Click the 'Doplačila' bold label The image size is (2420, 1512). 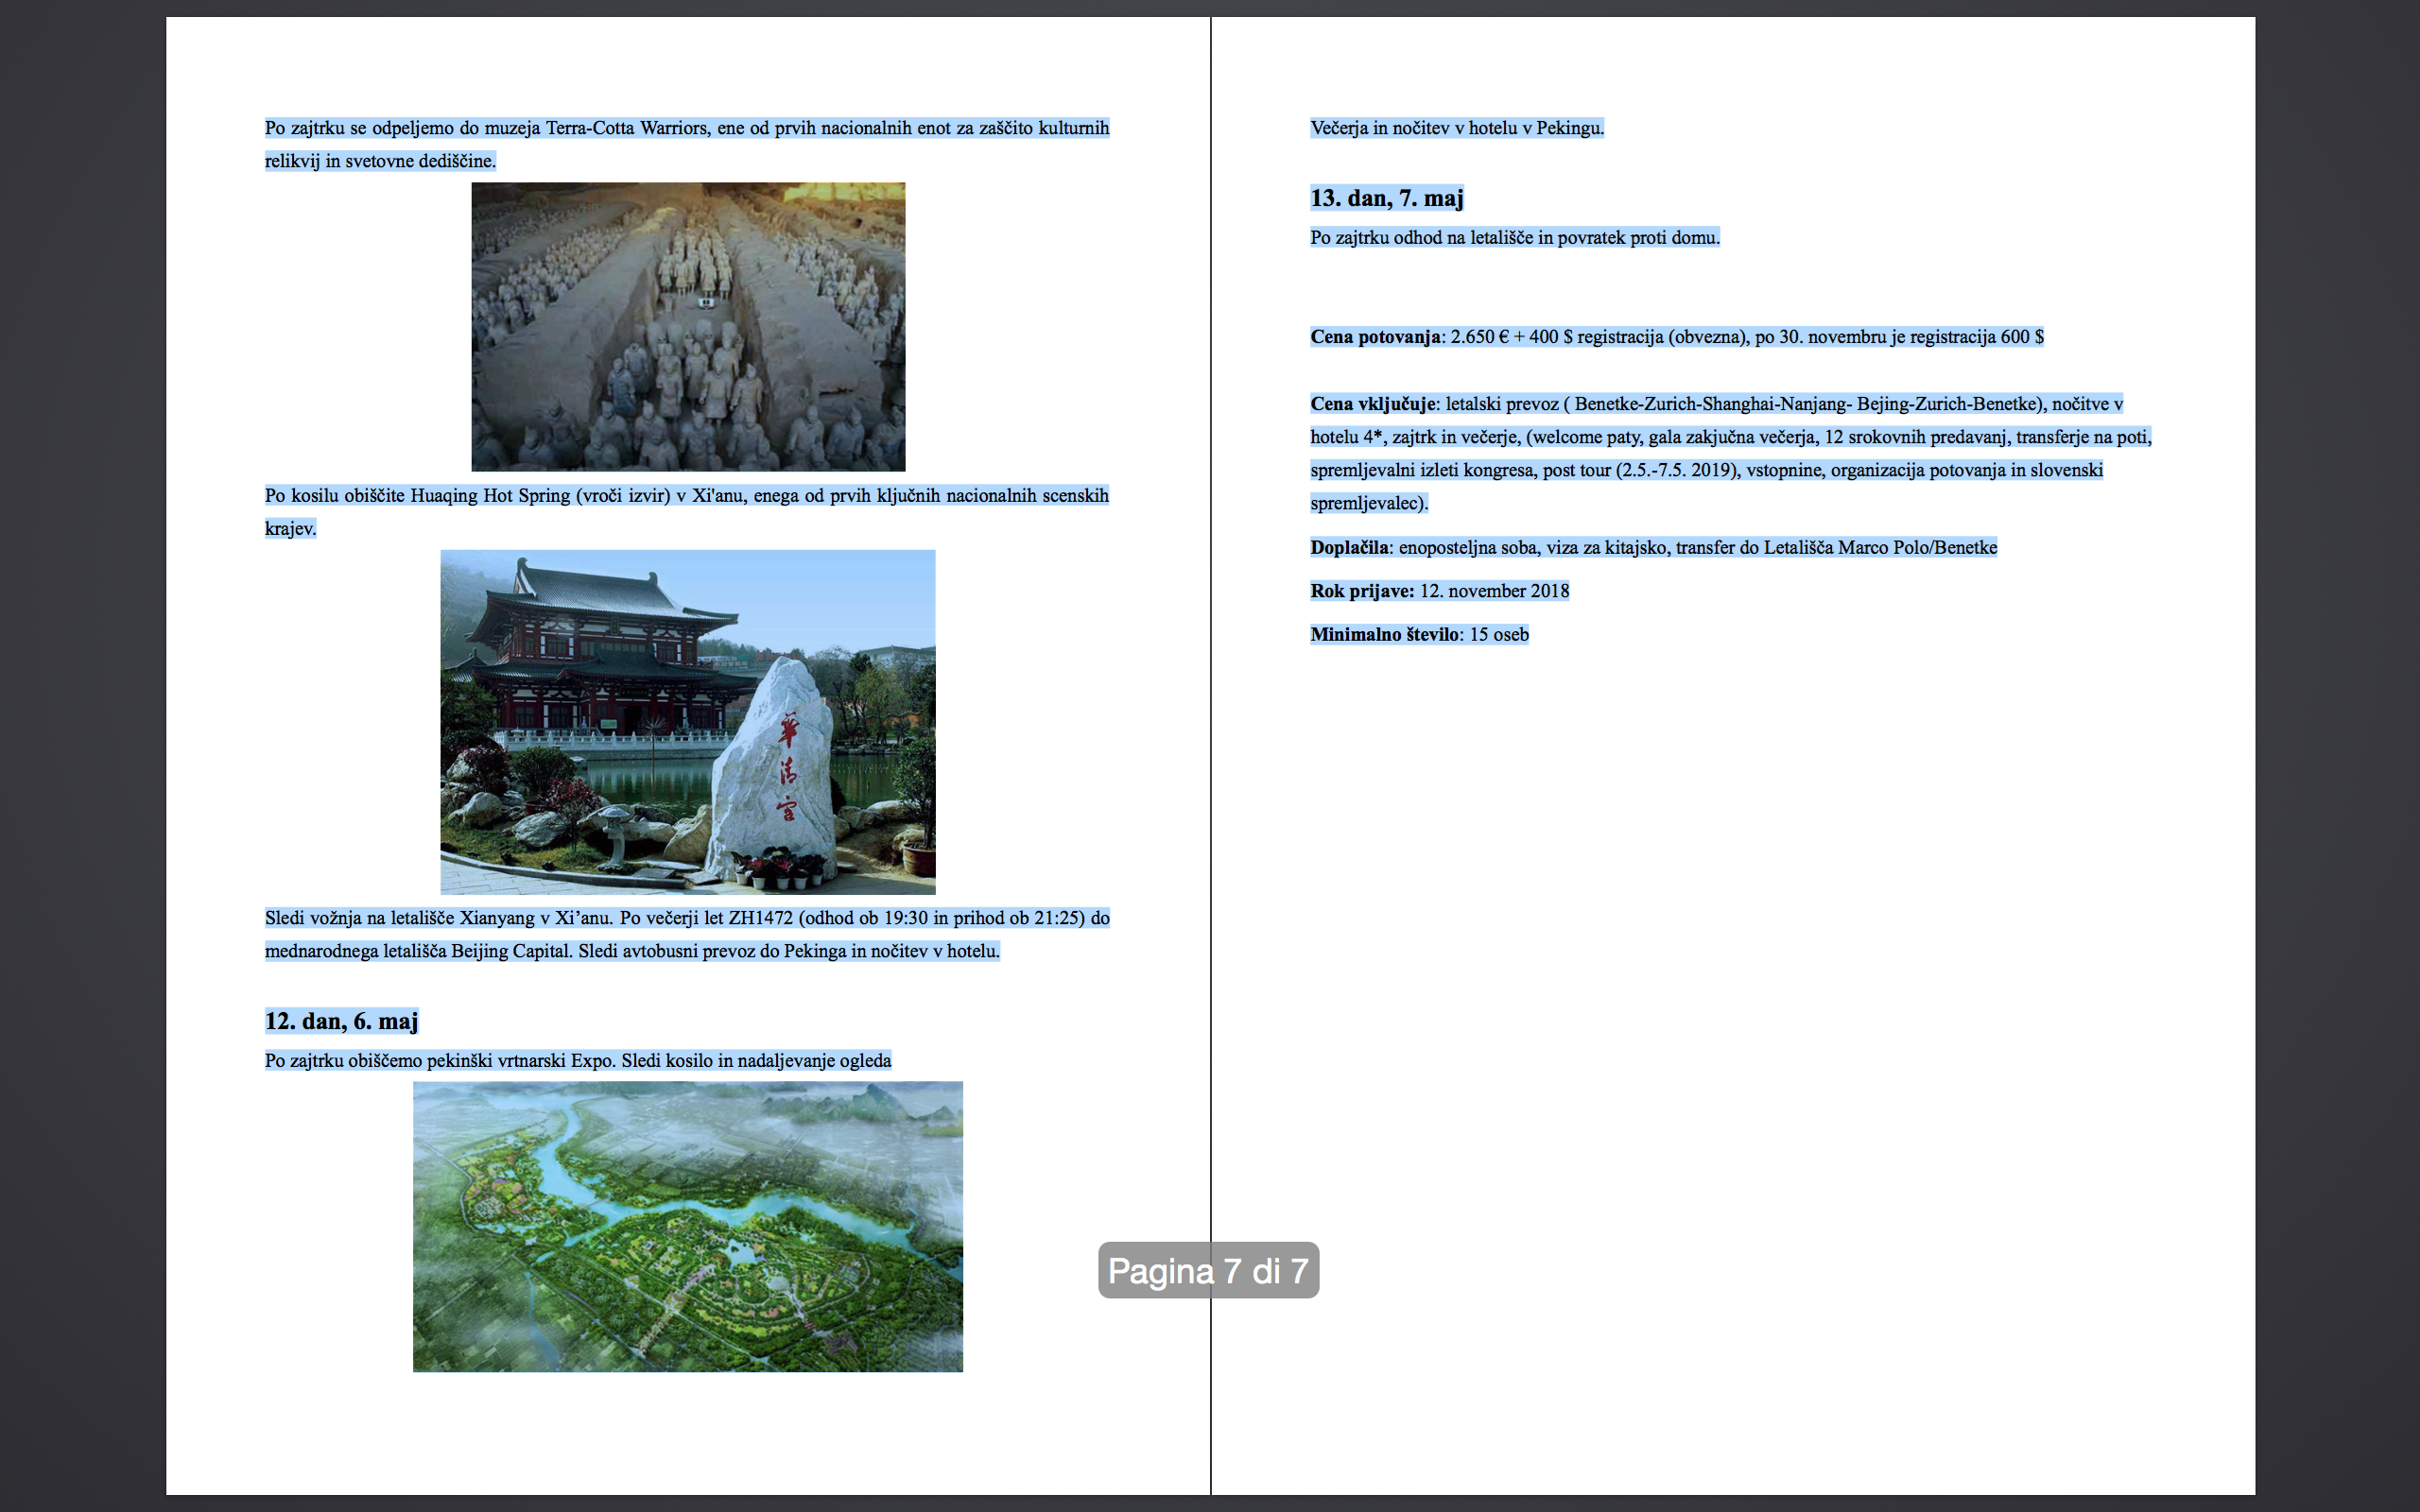tap(1349, 547)
